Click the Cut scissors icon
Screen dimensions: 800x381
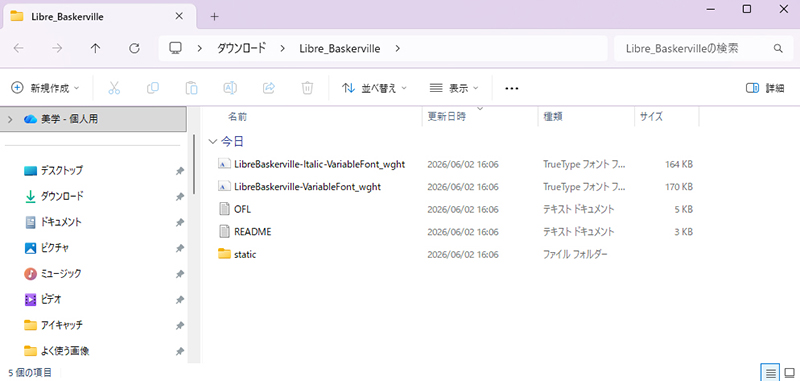[114, 88]
